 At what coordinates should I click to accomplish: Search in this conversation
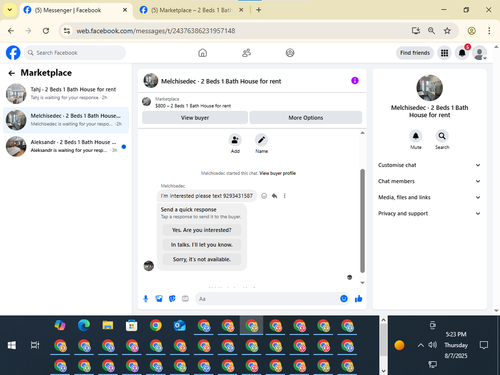(442, 136)
